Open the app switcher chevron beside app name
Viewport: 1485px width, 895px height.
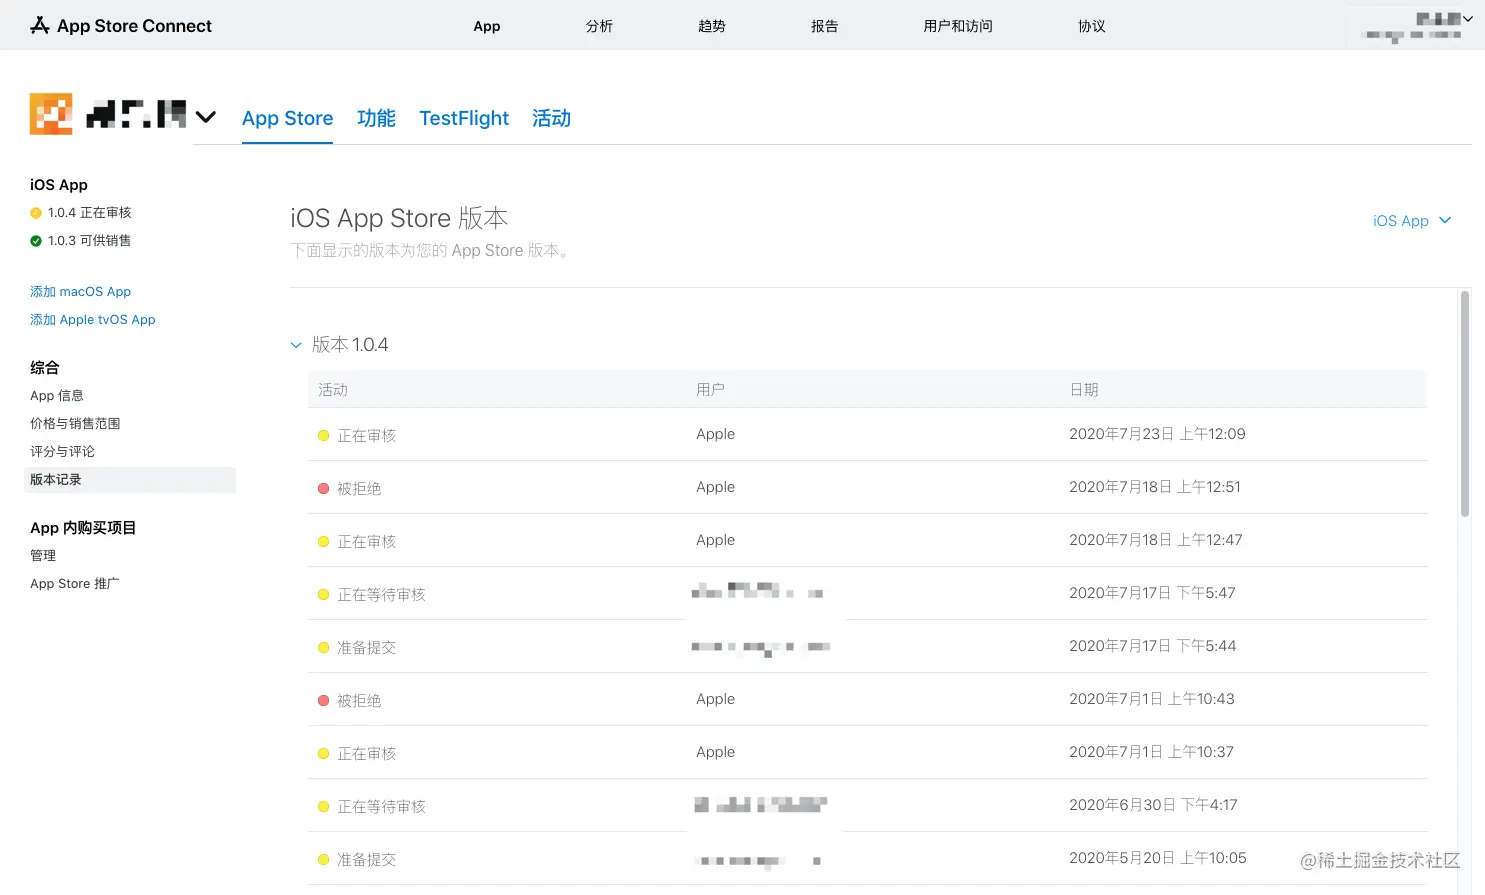pos(206,117)
